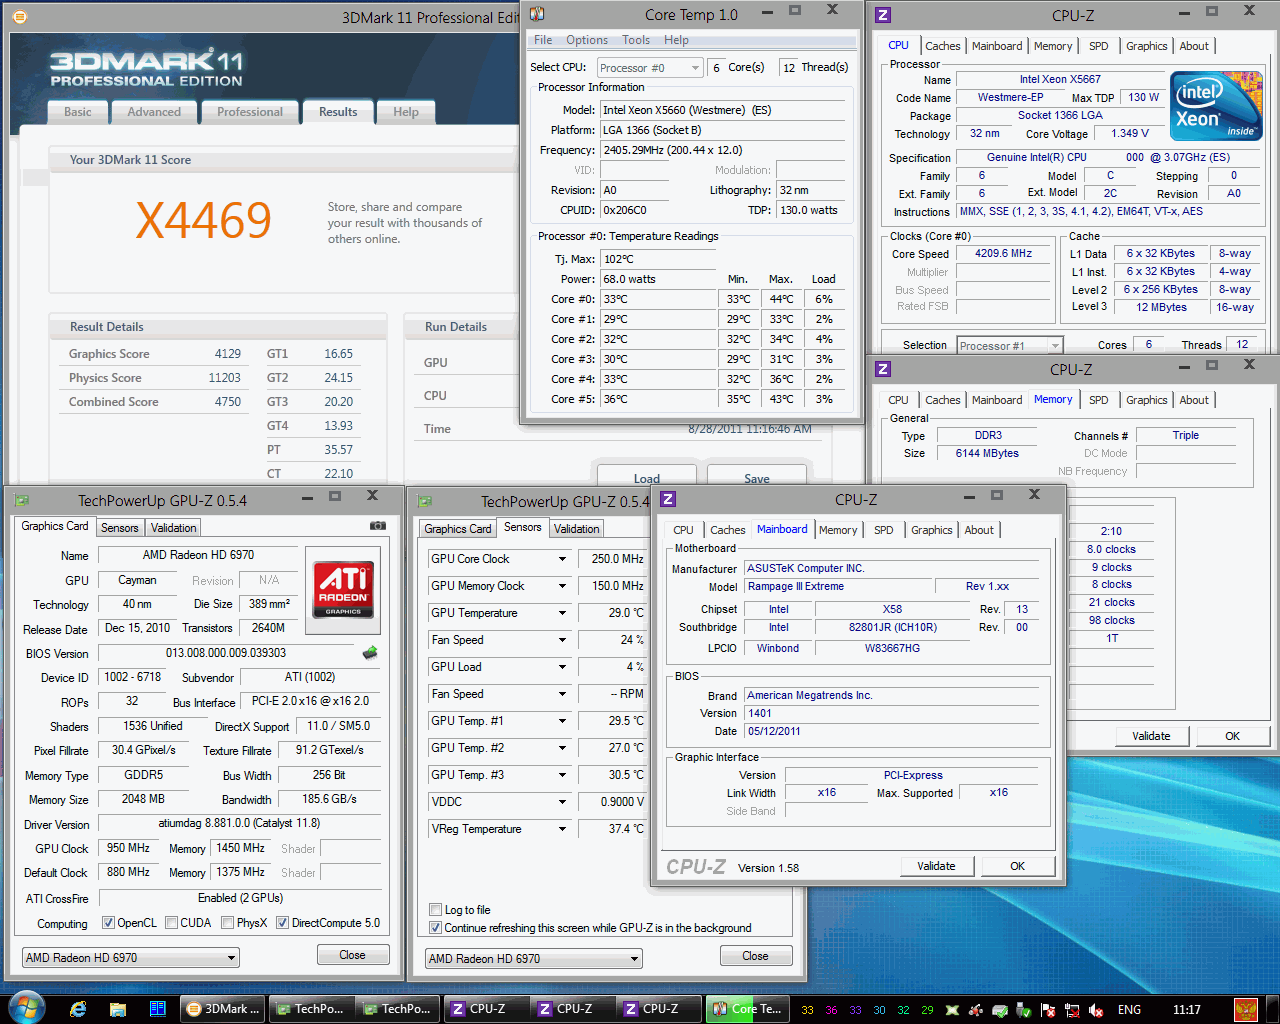Toggle the CUDA checkbox

pos(172,923)
